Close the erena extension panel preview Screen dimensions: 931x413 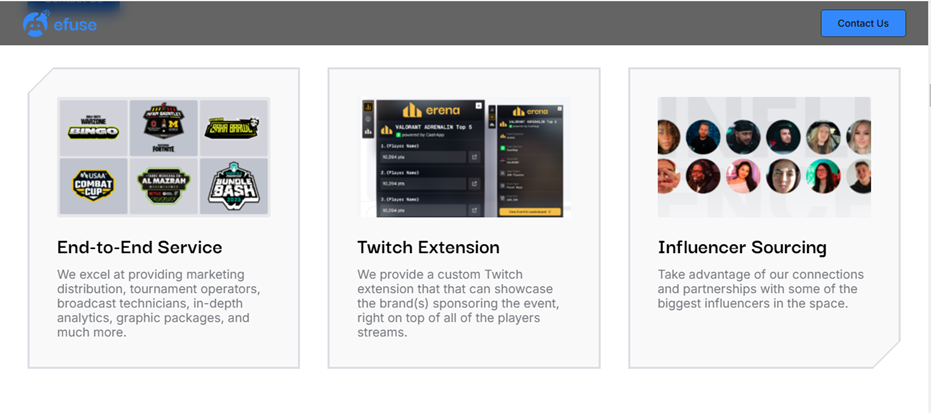tap(479, 105)
